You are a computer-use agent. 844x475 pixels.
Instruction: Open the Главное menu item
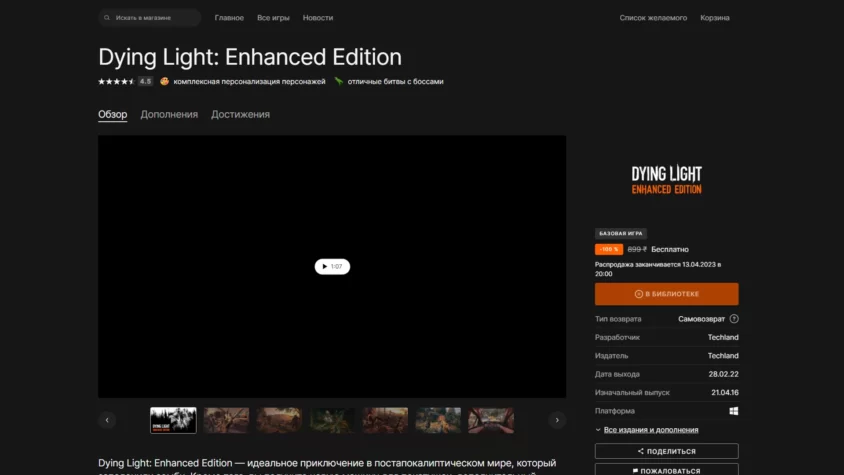coord(229,18)
